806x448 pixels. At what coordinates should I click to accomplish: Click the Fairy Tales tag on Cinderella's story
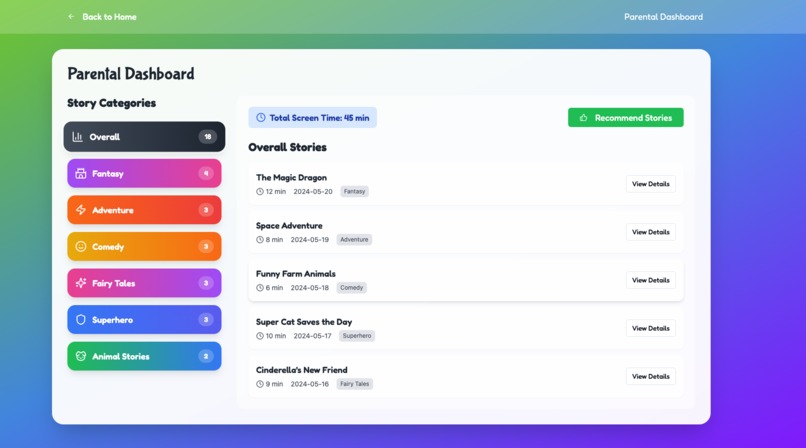click(355, 384)
